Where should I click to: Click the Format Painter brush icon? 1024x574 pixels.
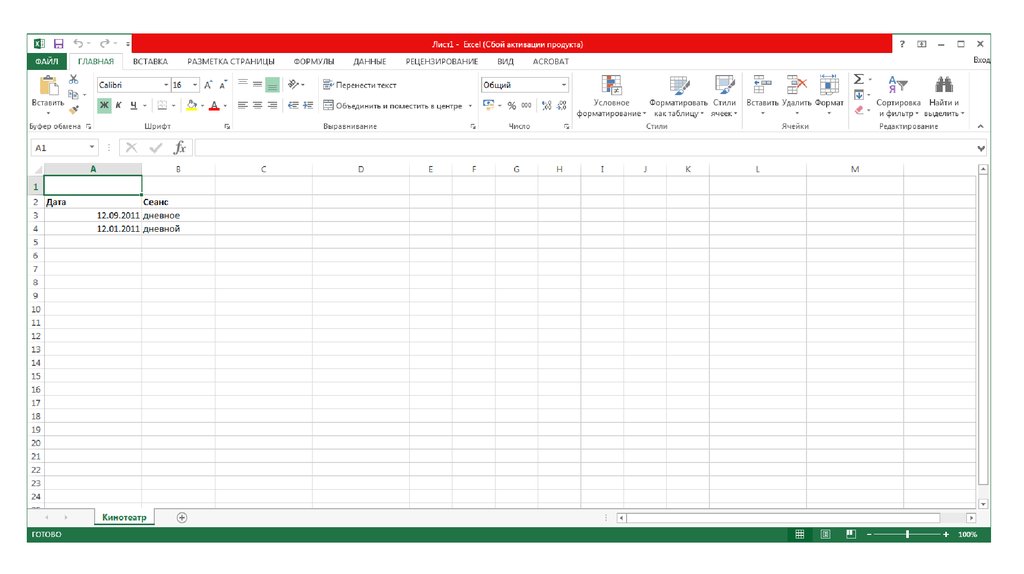tap(74, 111)
